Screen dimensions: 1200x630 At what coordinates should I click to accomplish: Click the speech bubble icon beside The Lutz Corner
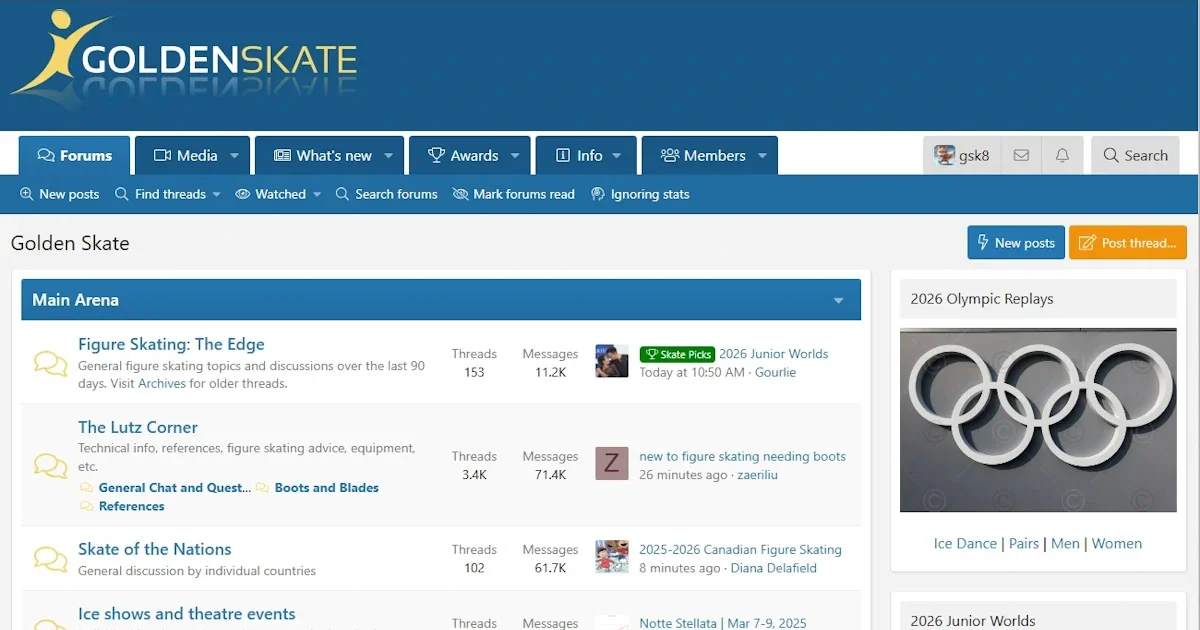point(49,466)
